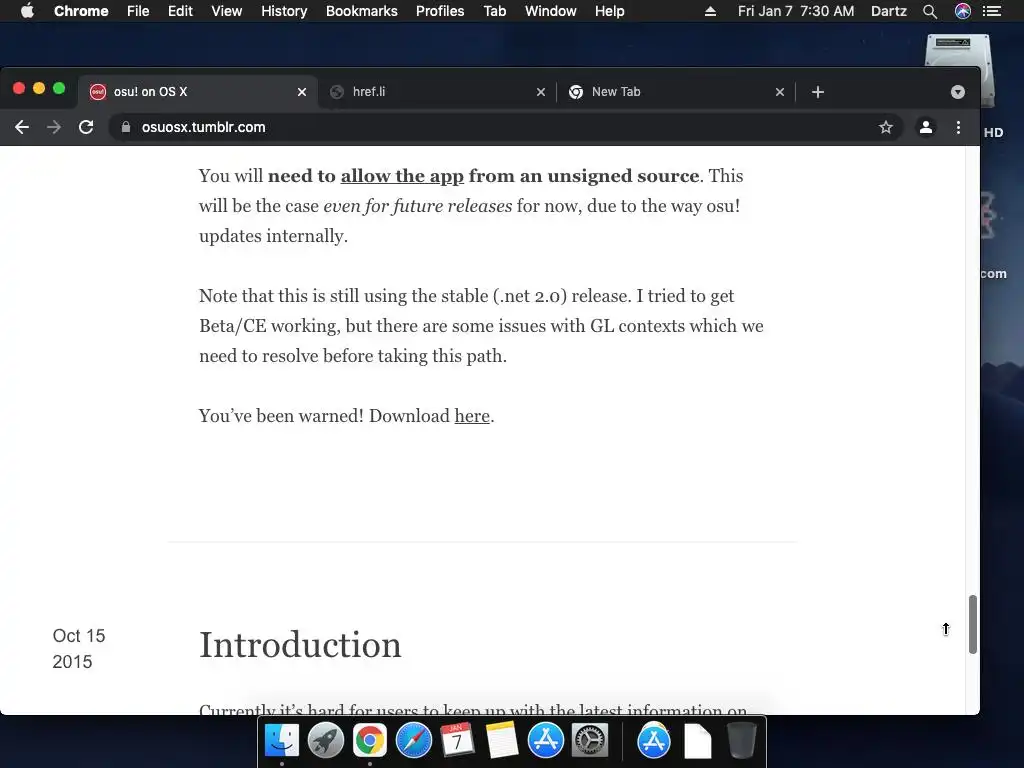The height and width of the screenshot is (768, 1024).
Task: Switch to the New Tab tab
Action: [676, 92]
